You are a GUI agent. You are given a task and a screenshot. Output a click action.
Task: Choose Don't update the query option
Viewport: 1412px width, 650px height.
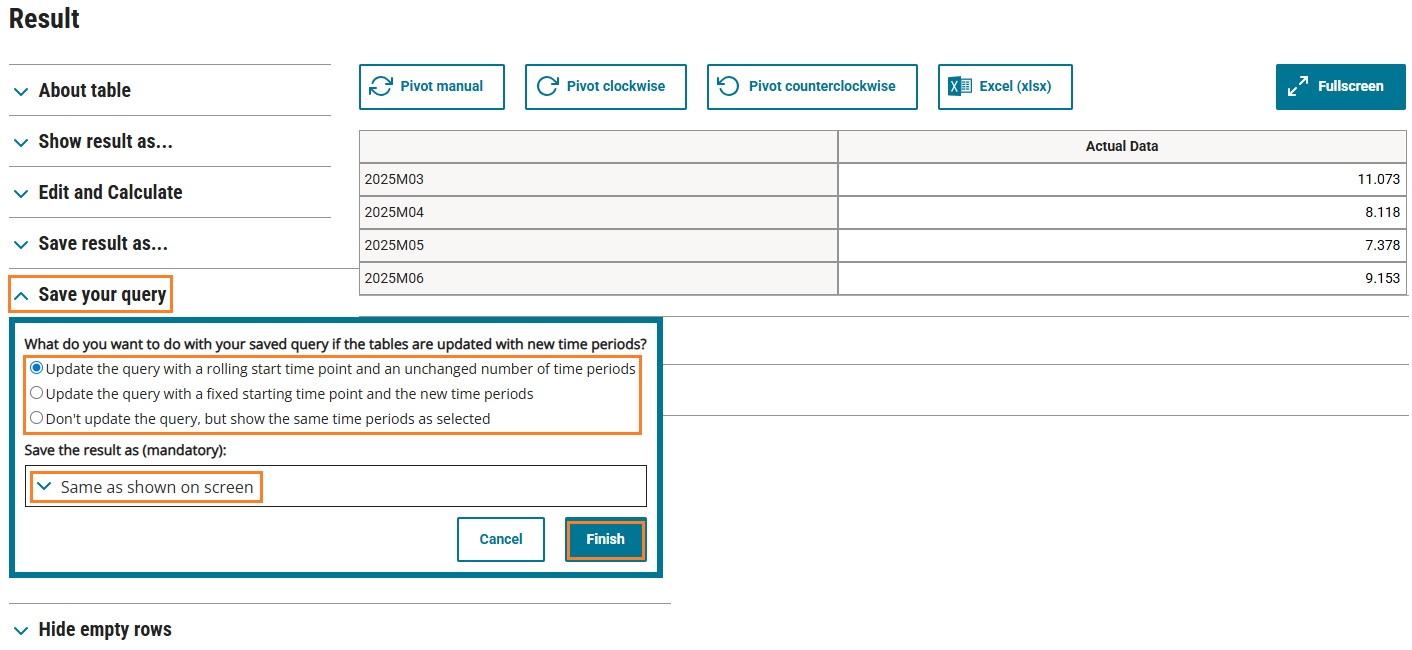(37, 418)
